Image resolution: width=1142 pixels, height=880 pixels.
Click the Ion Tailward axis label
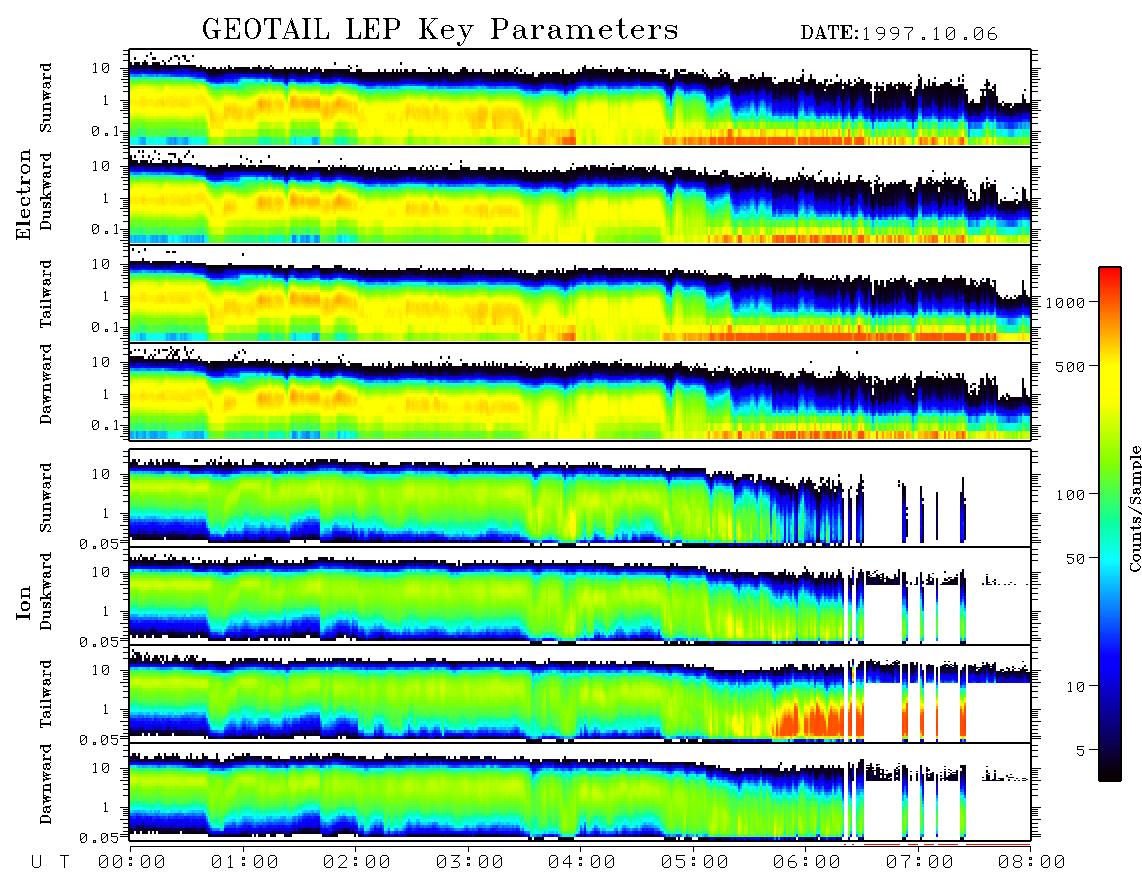pyautogui.click(x=46, y=694)
